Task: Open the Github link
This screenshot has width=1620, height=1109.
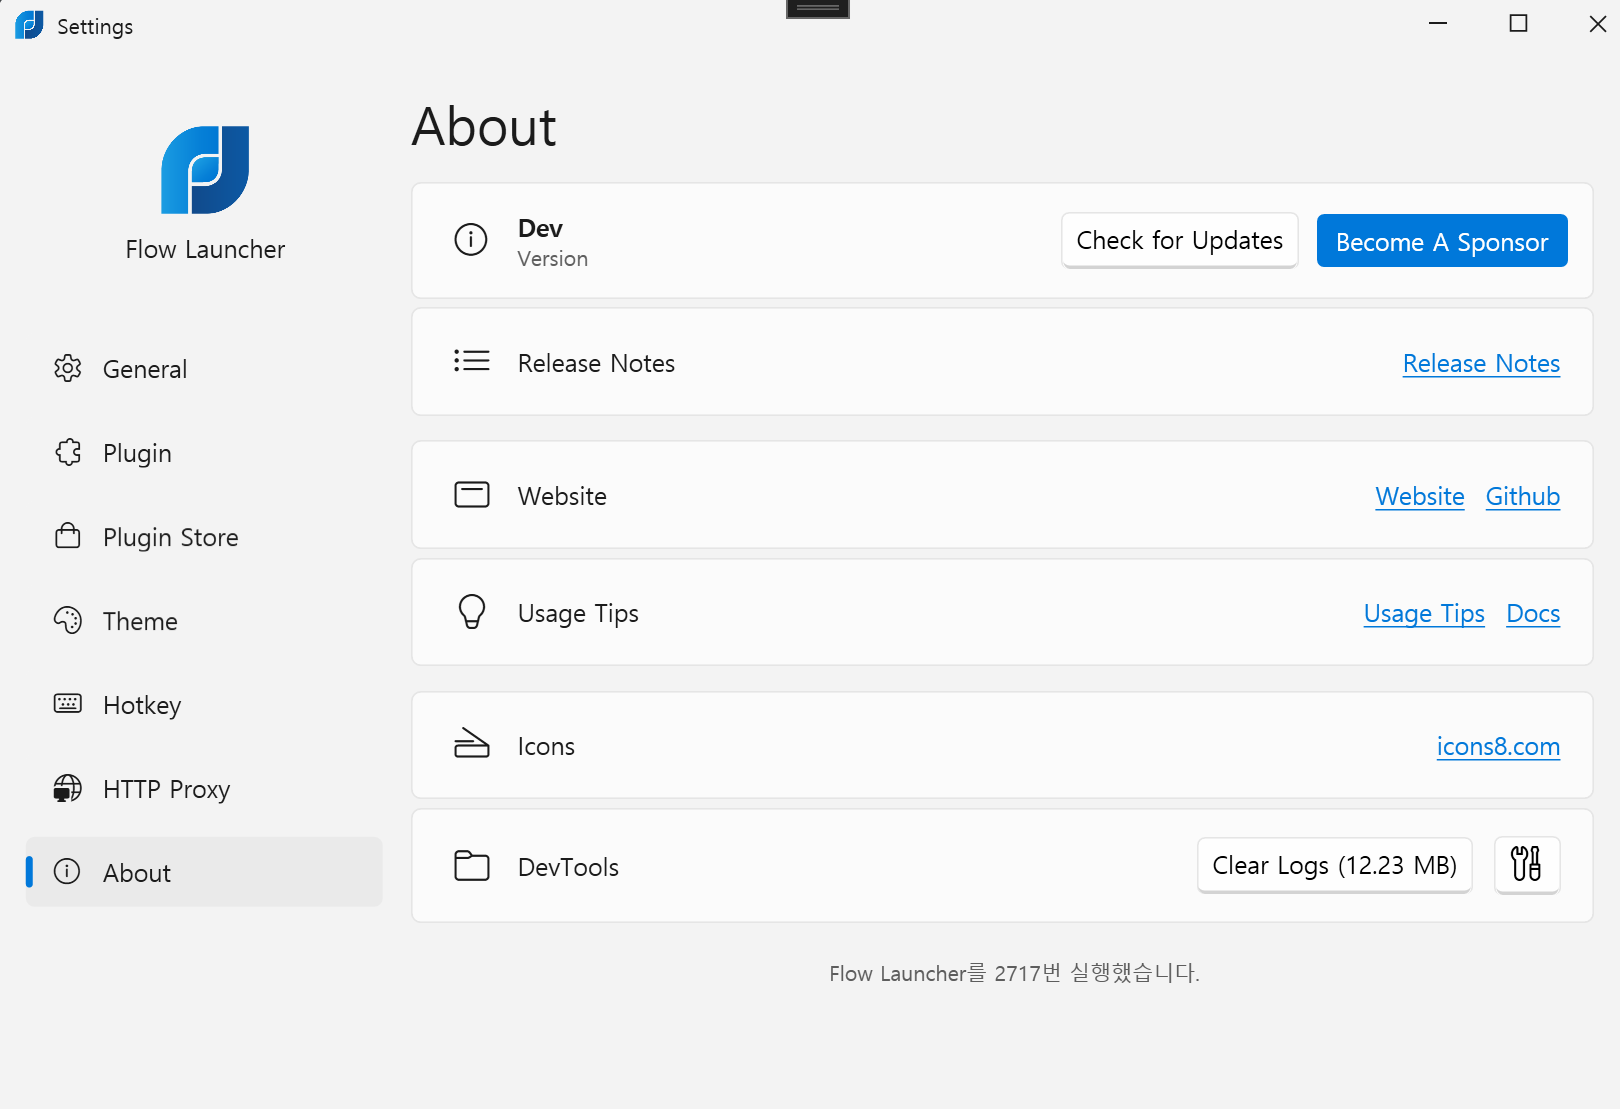Action: 1523,496
